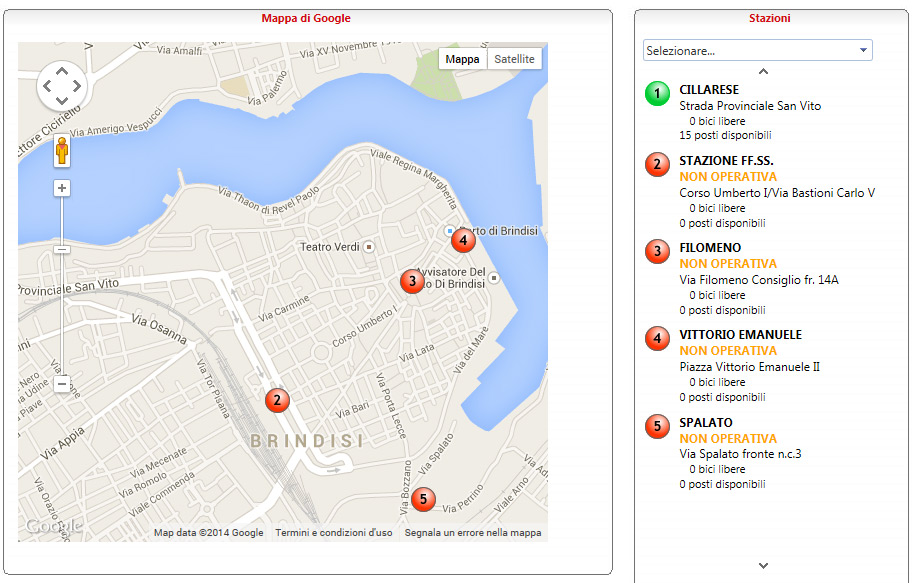Click map marker 3 on Corso Umberto
Screen dimensions: 916x583
pos(412,281)
